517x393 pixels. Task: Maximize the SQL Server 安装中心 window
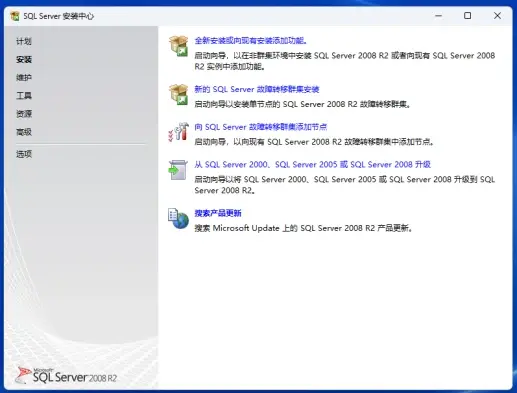click(x=468, y=16)
